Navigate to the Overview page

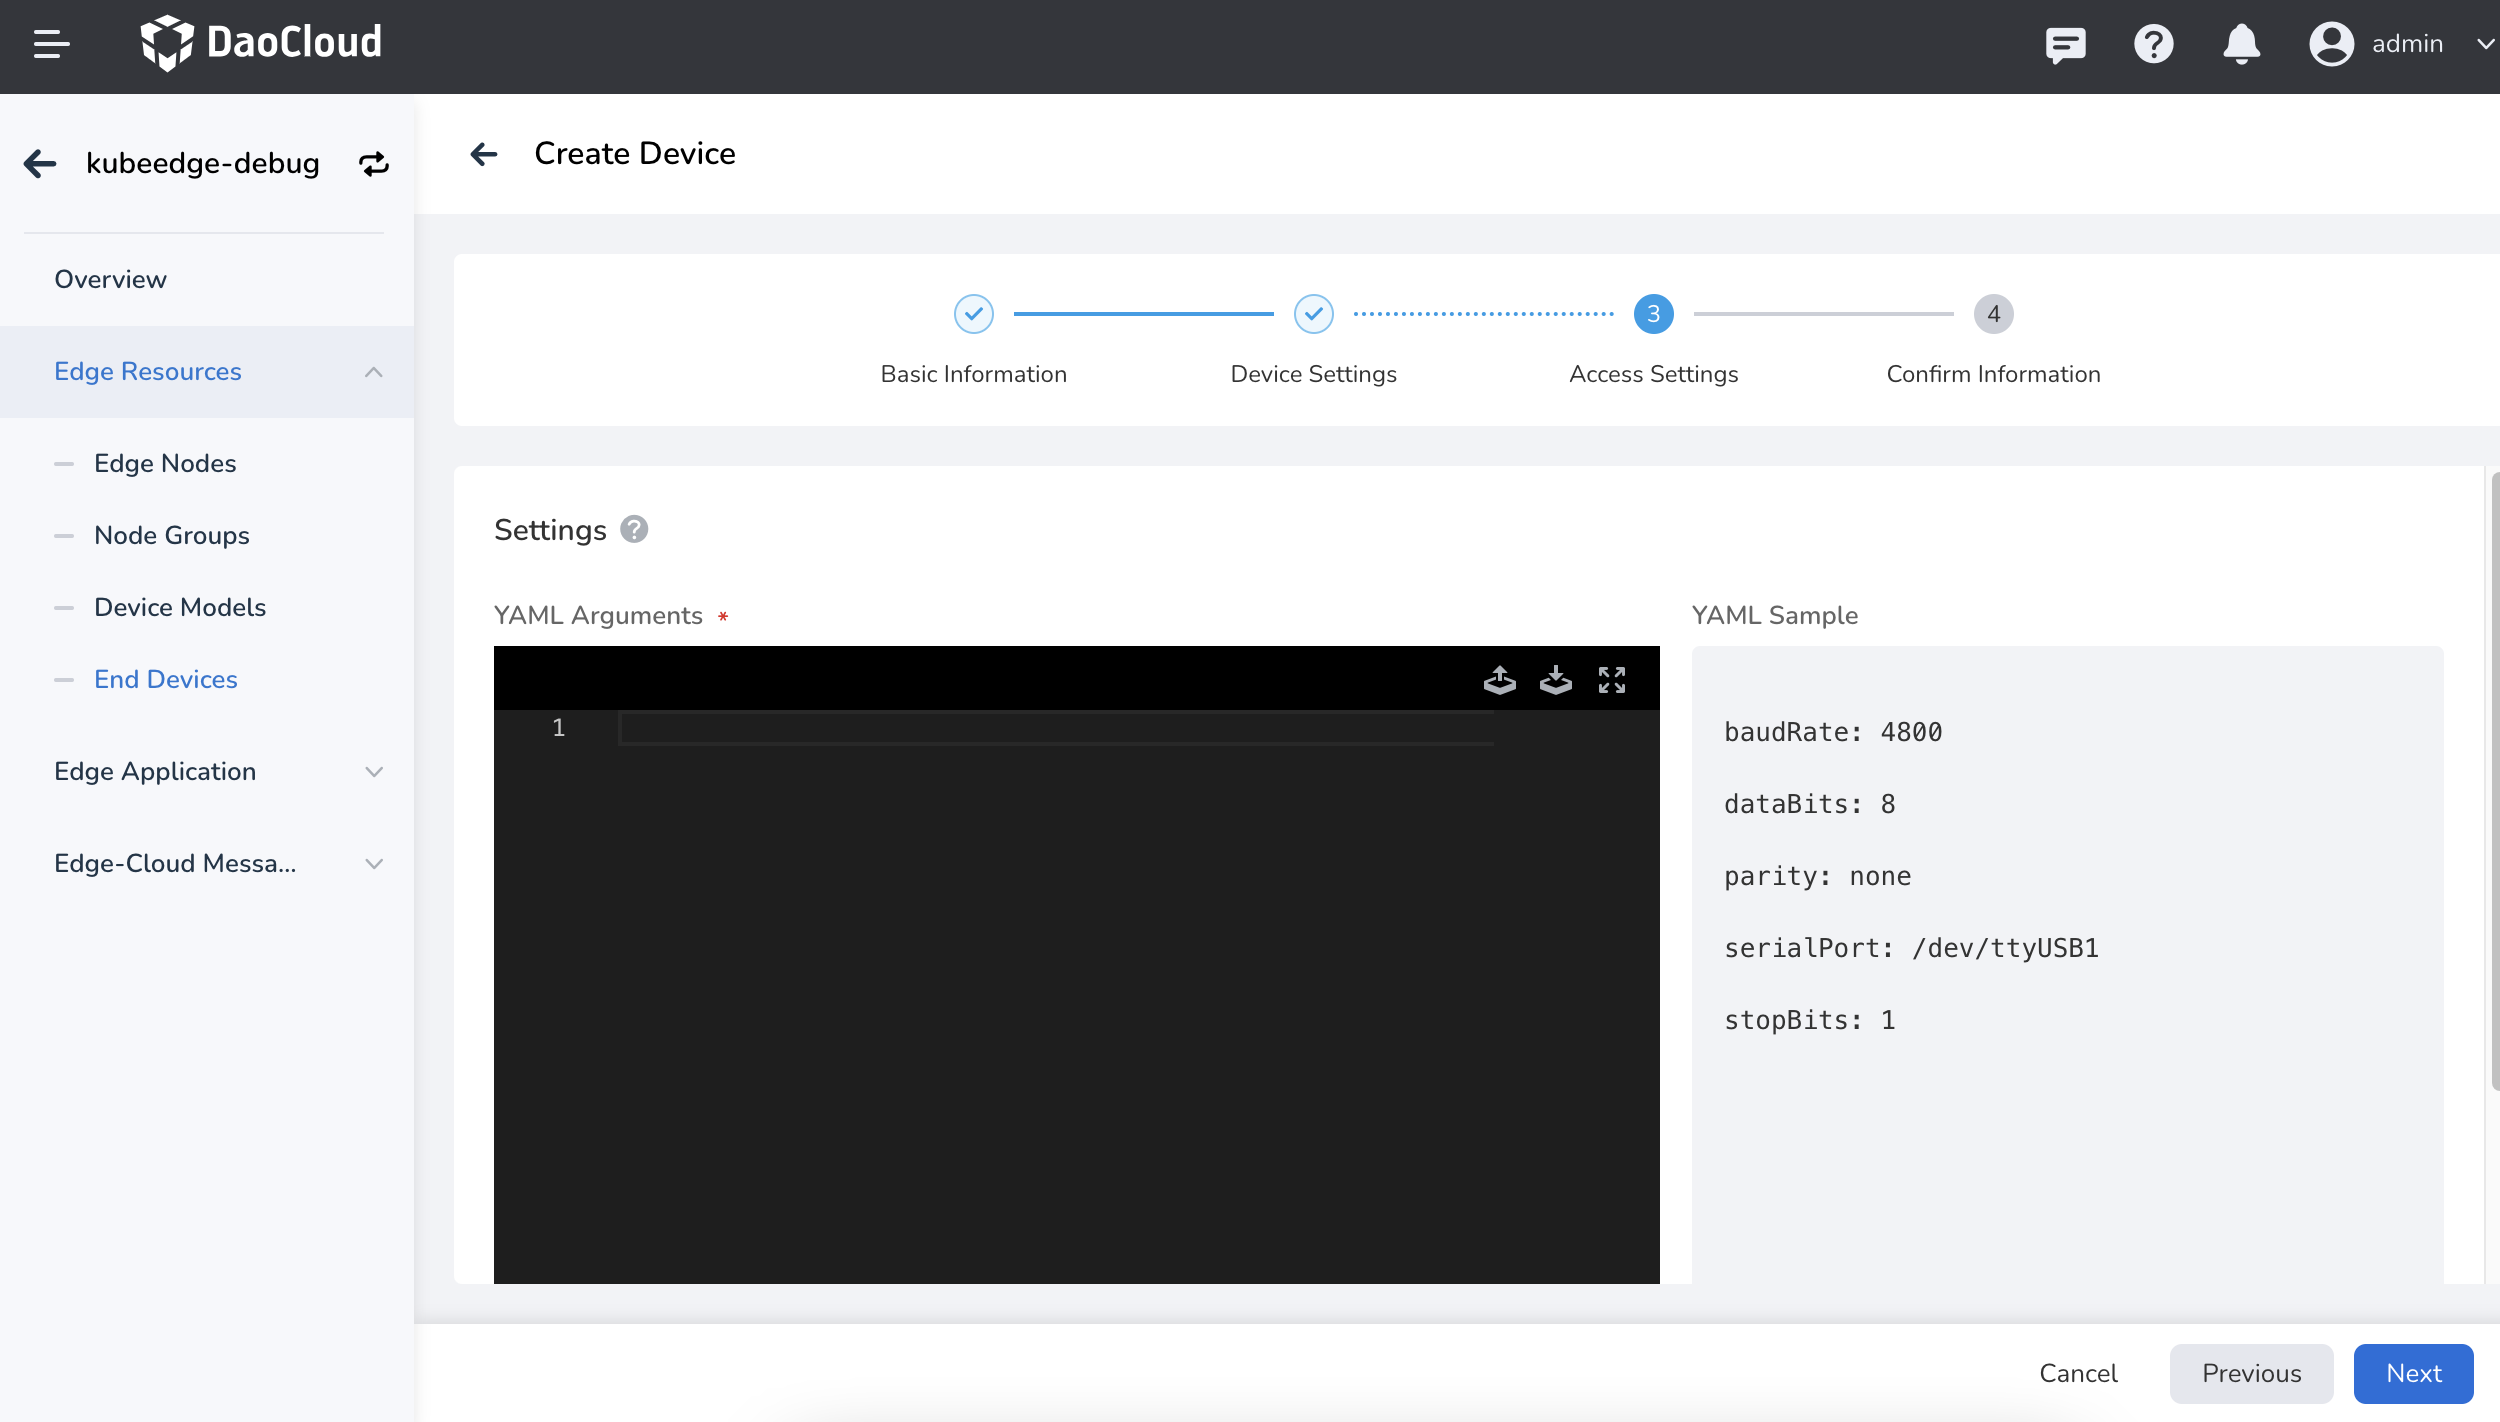110,279
